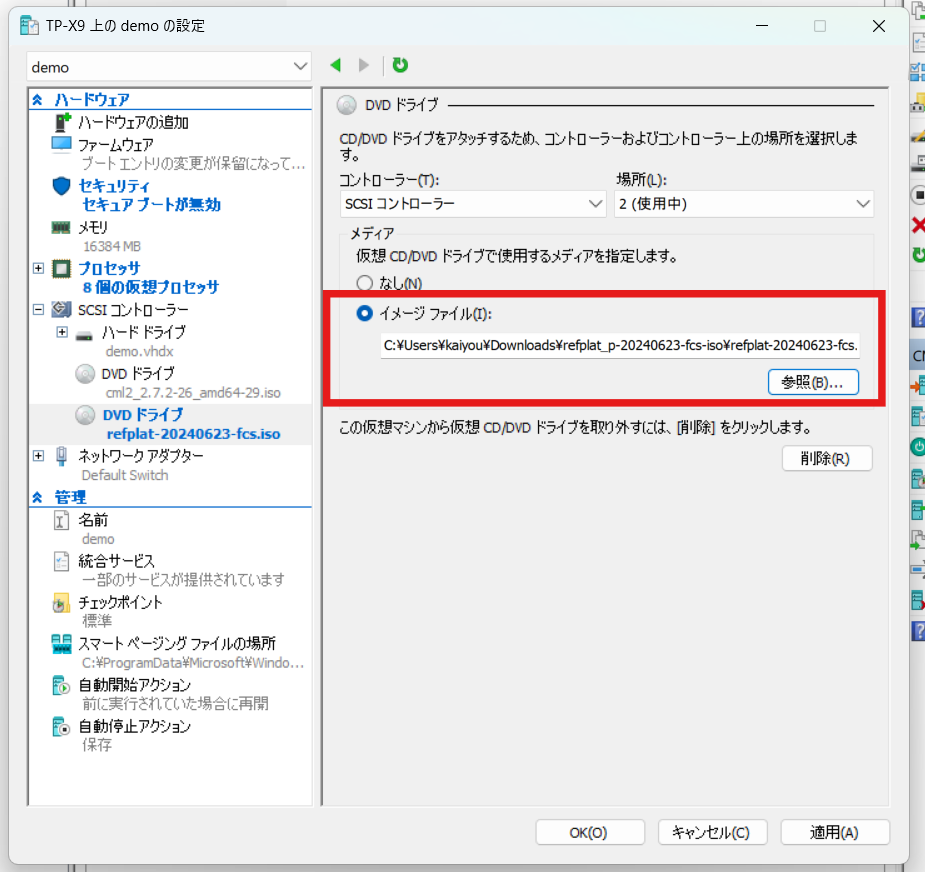Open the コントローラー(T) dropdown

pos(473,204)
